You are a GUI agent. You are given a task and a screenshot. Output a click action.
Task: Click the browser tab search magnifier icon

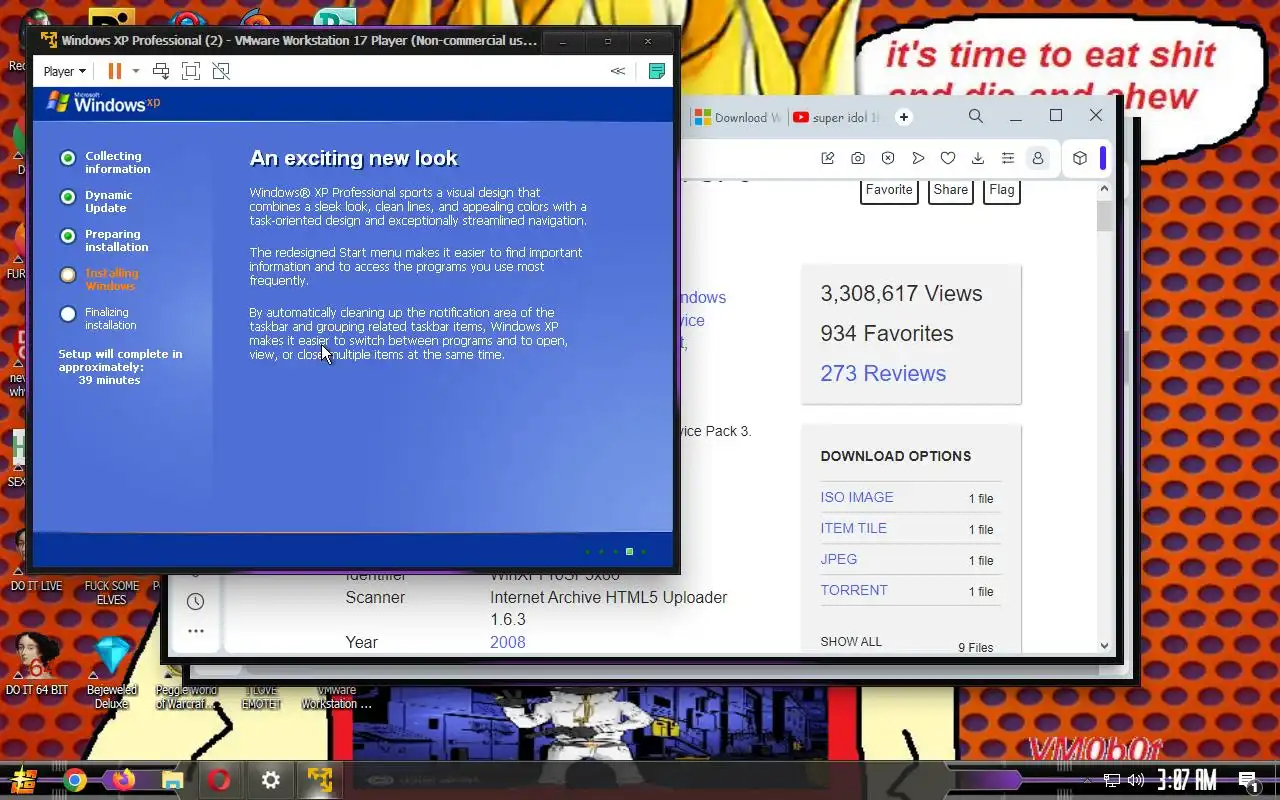tap(976, 116)
